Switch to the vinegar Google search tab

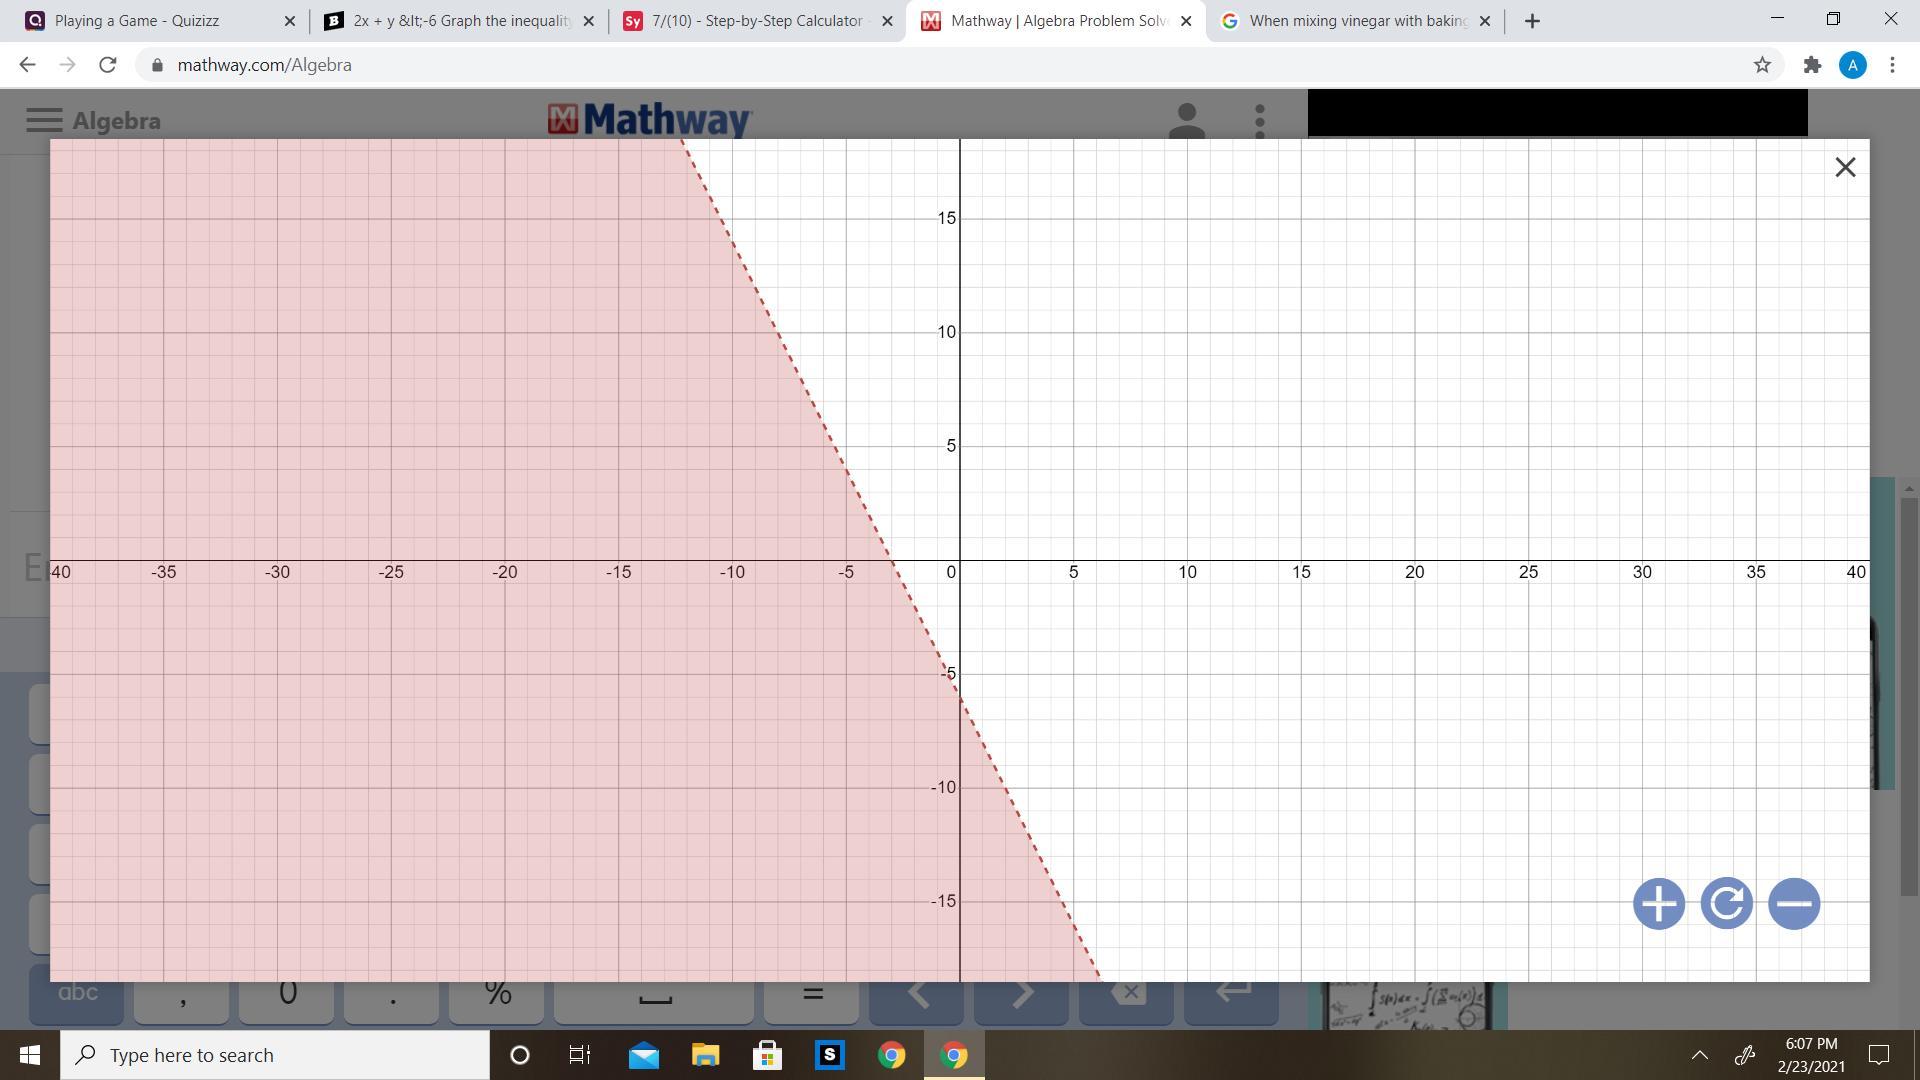click(1355, 21)
